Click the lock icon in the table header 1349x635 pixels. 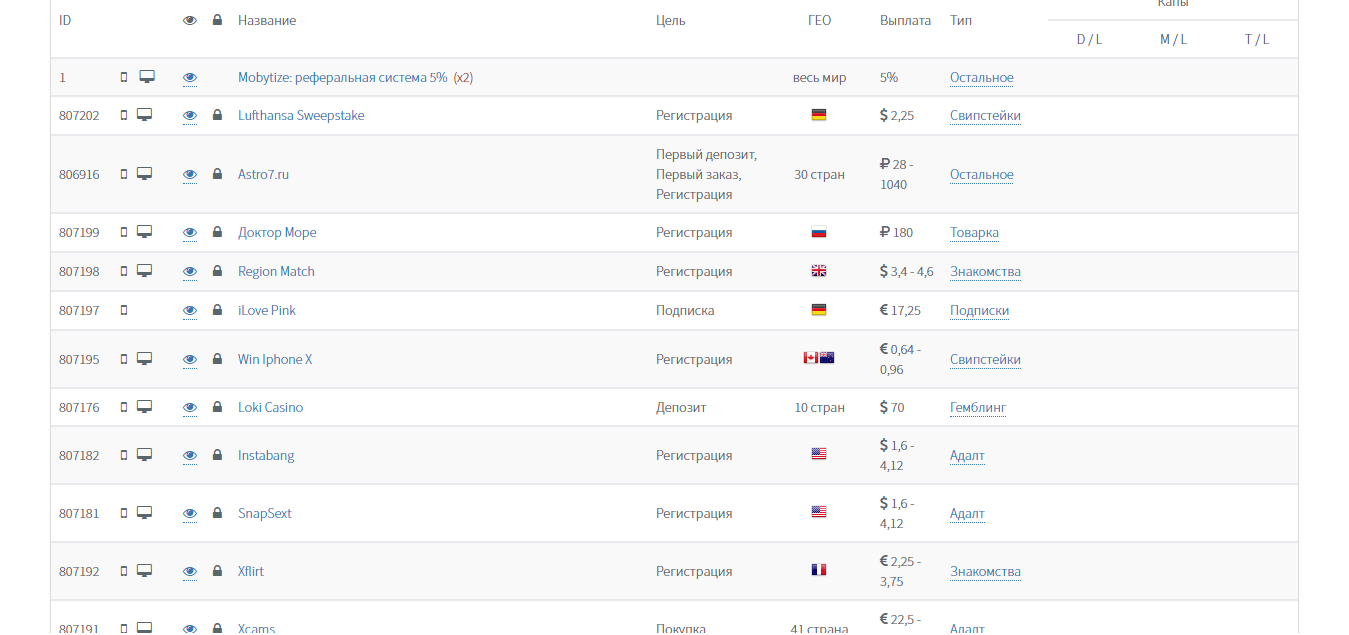[x=217, y=20]
